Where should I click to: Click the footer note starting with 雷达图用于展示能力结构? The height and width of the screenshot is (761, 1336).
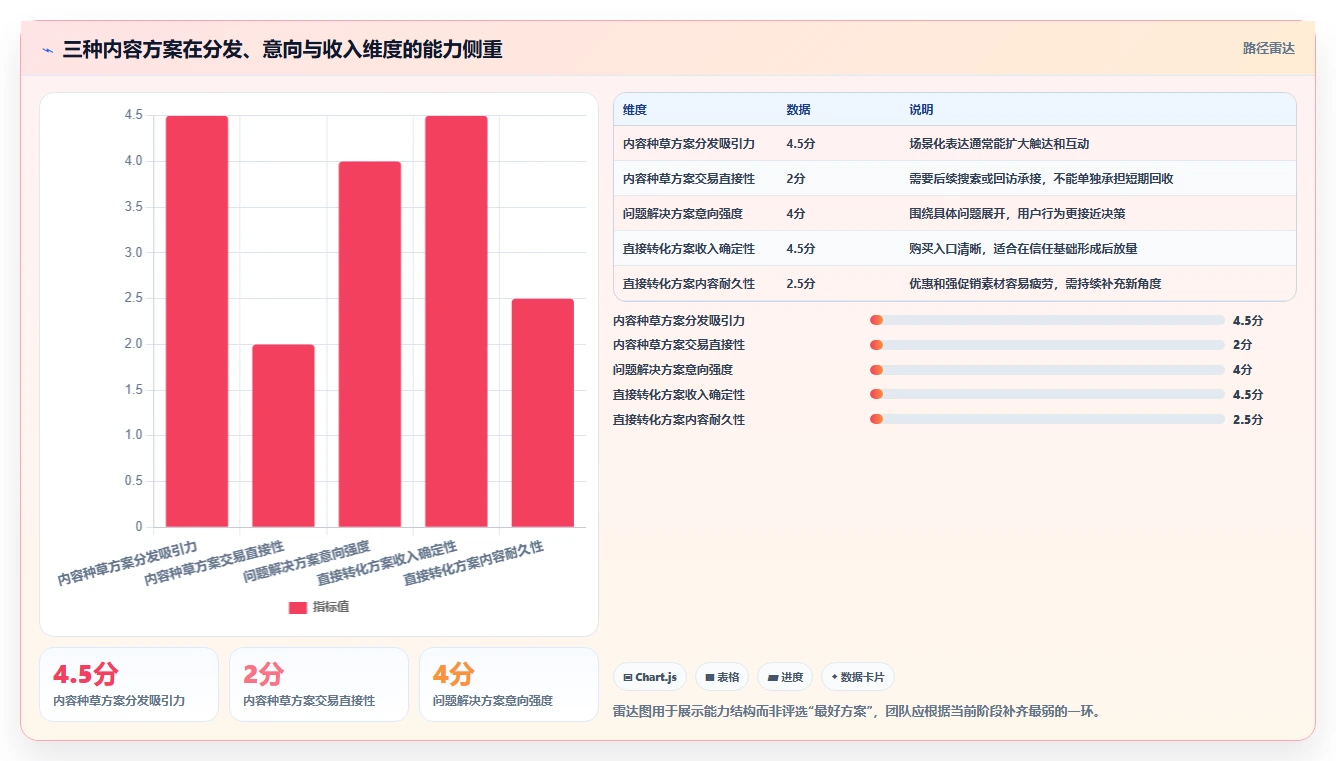pyautogui.click(x=857, y=712)
